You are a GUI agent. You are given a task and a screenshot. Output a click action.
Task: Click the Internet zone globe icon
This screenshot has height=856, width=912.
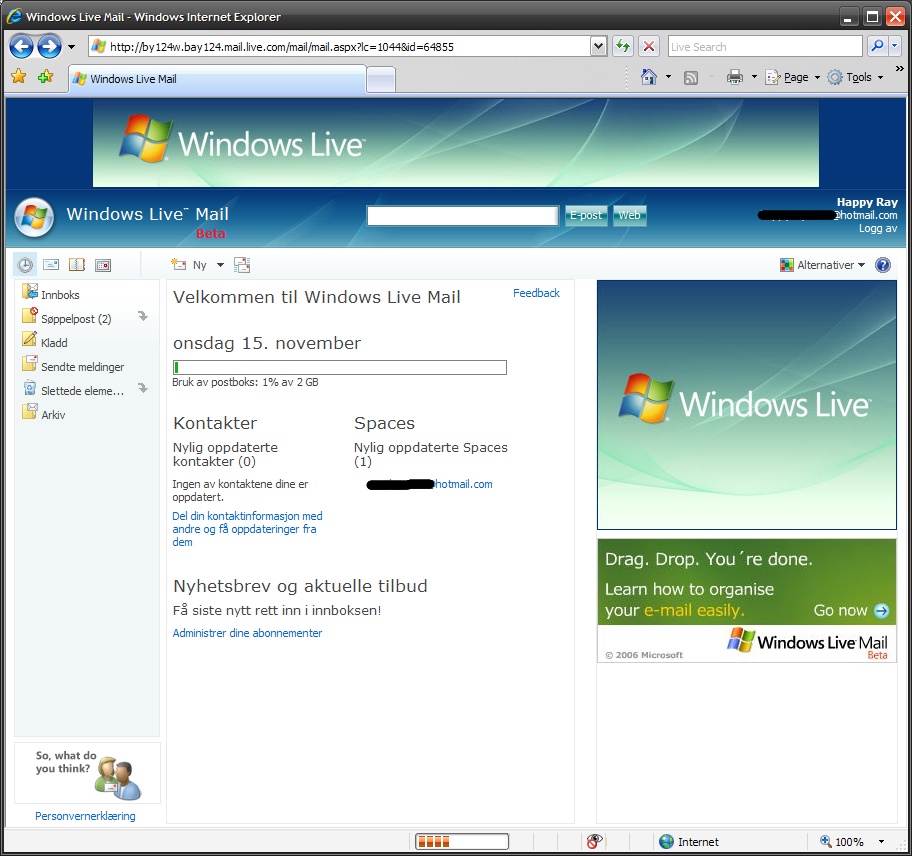(667, 841)
